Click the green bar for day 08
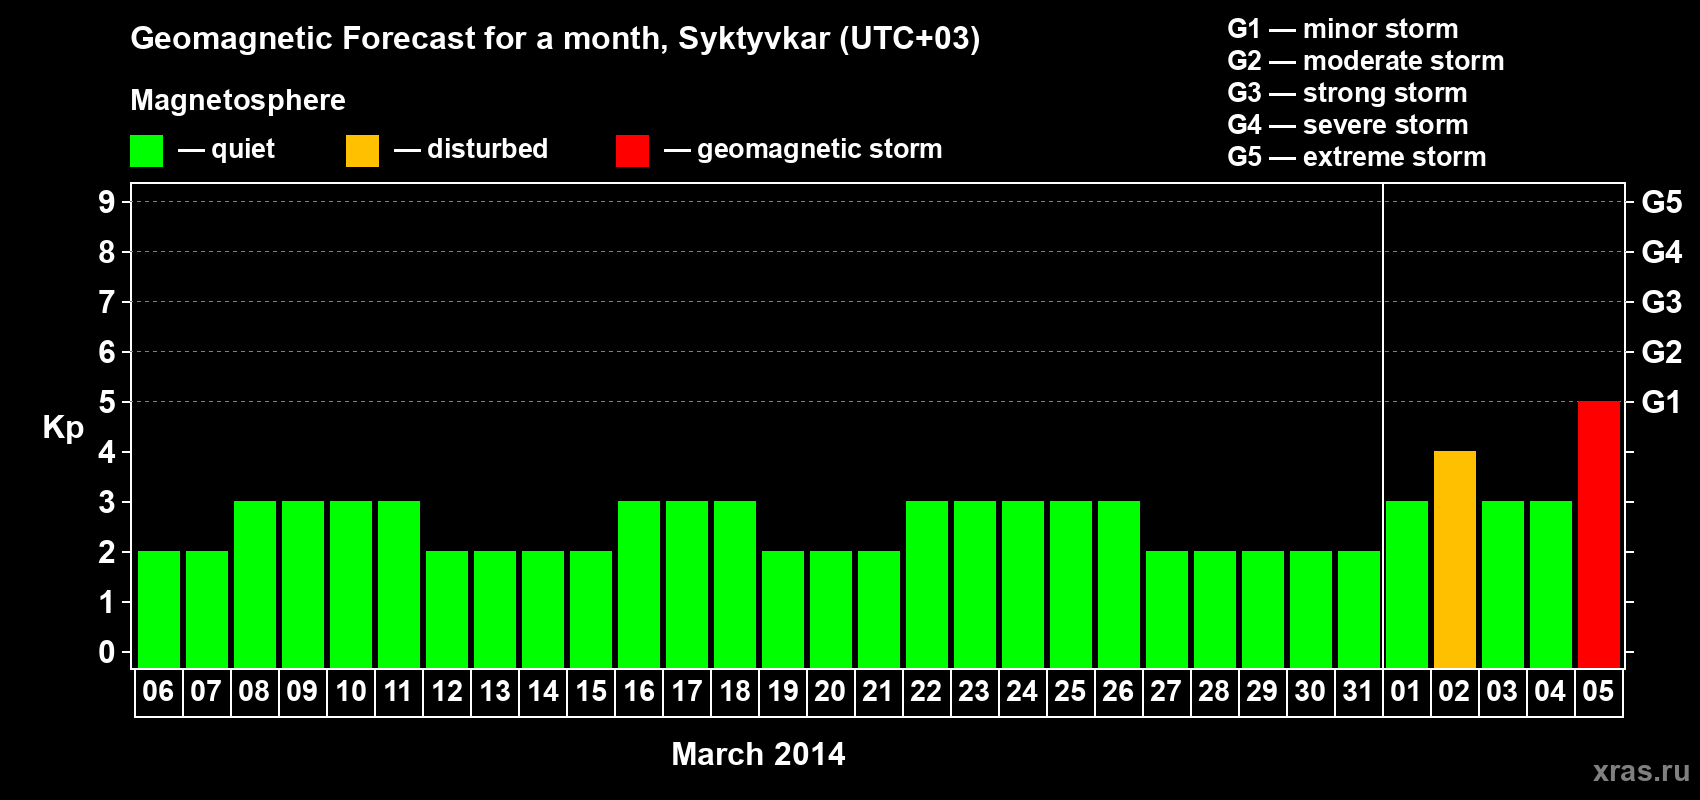 coord(255,584)
